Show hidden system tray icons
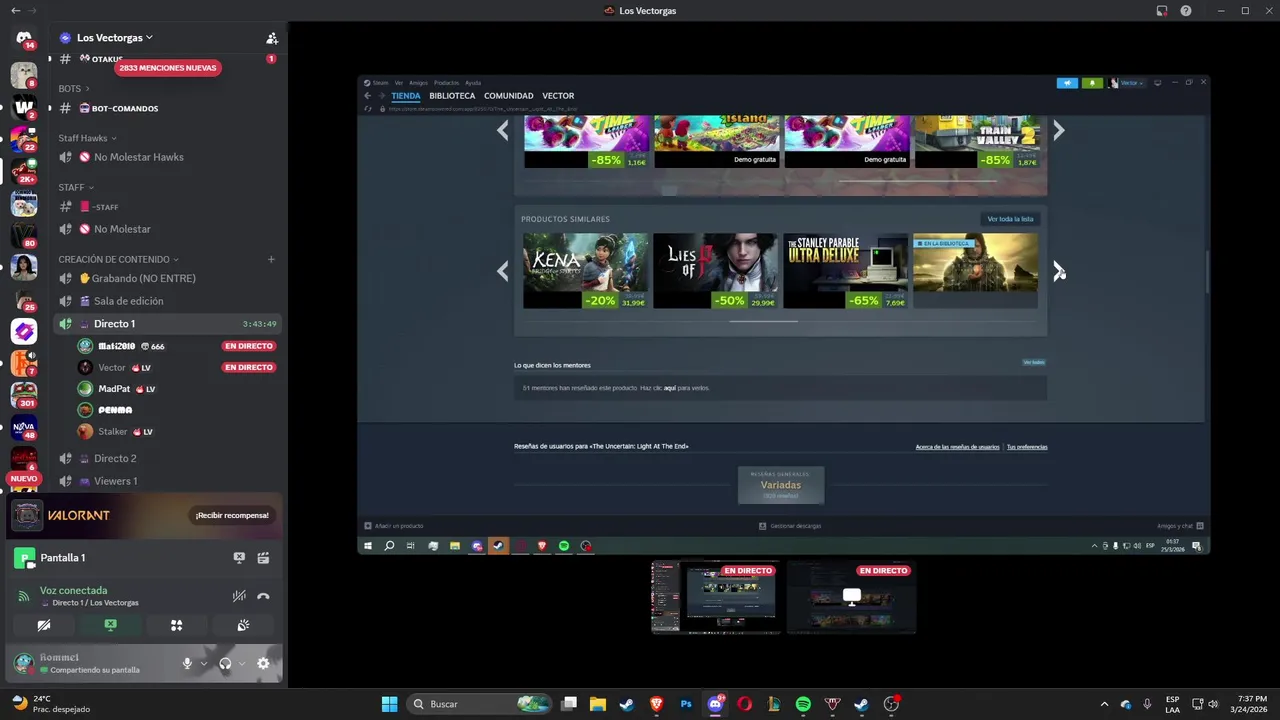1280x720 pixels. (x=1104, y=704)
